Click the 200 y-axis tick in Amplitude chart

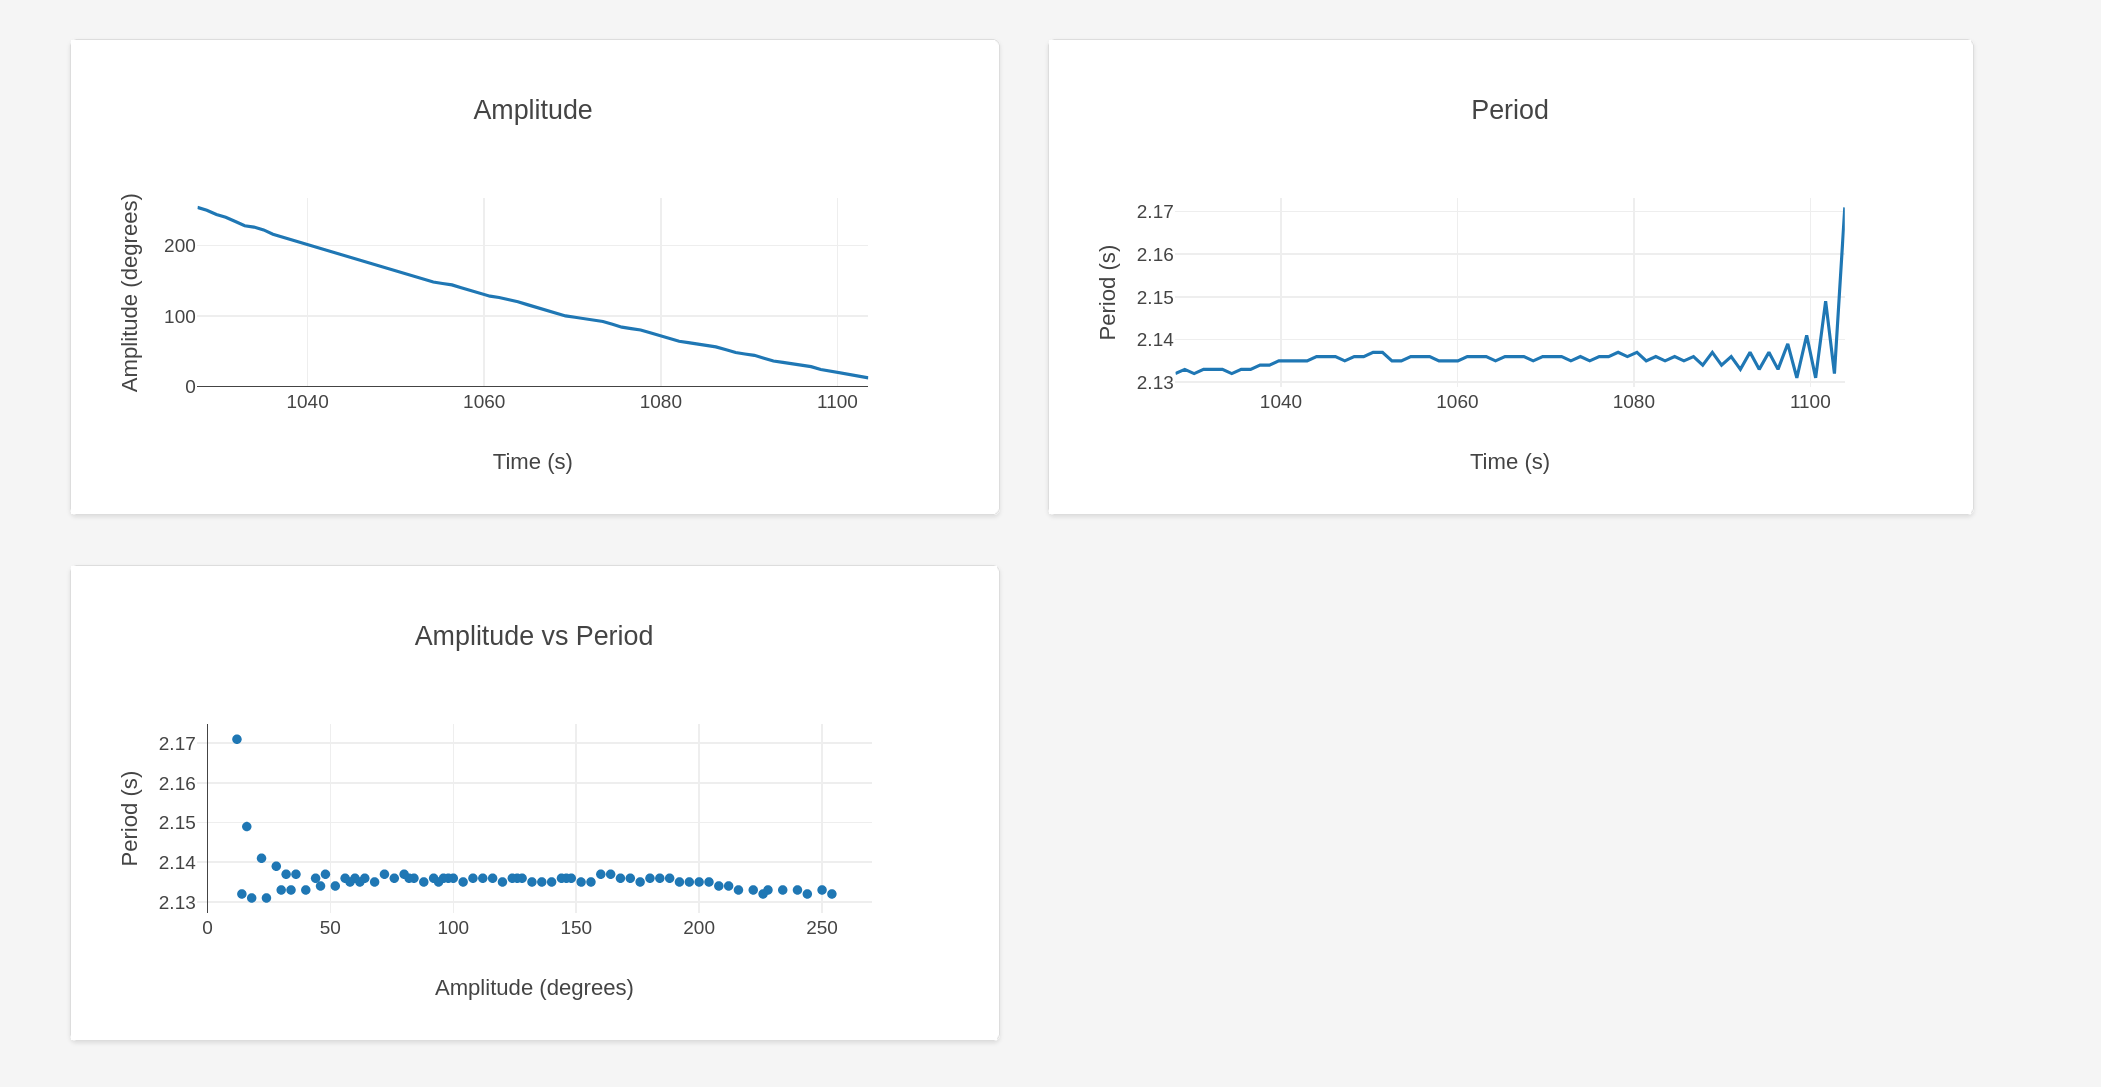[x=180, y=246]
